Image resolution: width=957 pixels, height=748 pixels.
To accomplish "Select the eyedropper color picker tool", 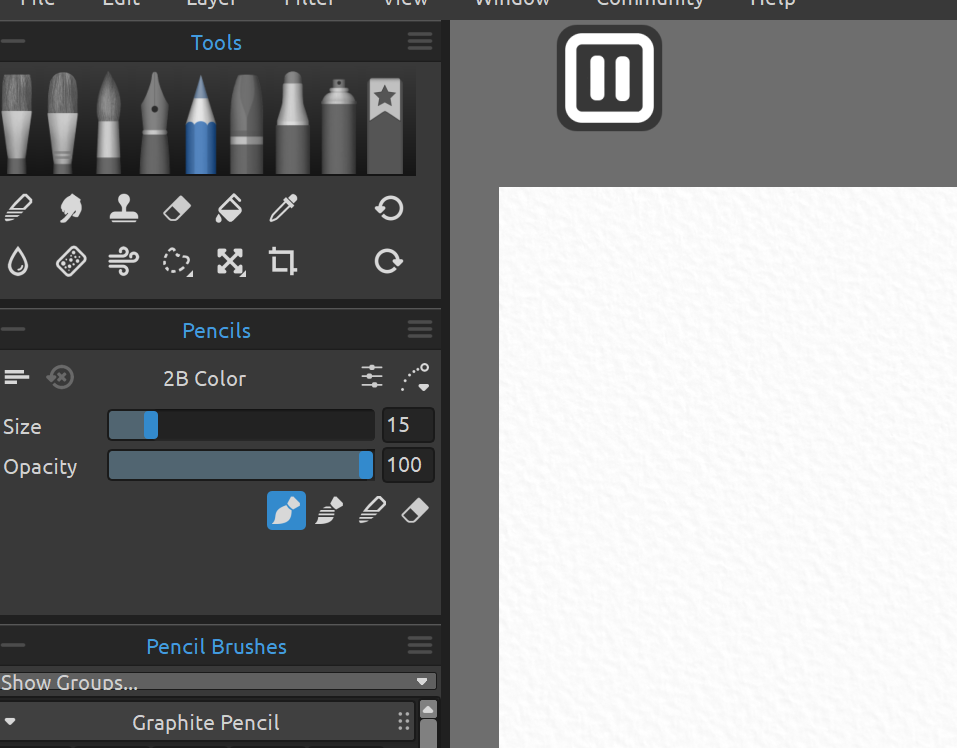I will (x=283, y=208).
